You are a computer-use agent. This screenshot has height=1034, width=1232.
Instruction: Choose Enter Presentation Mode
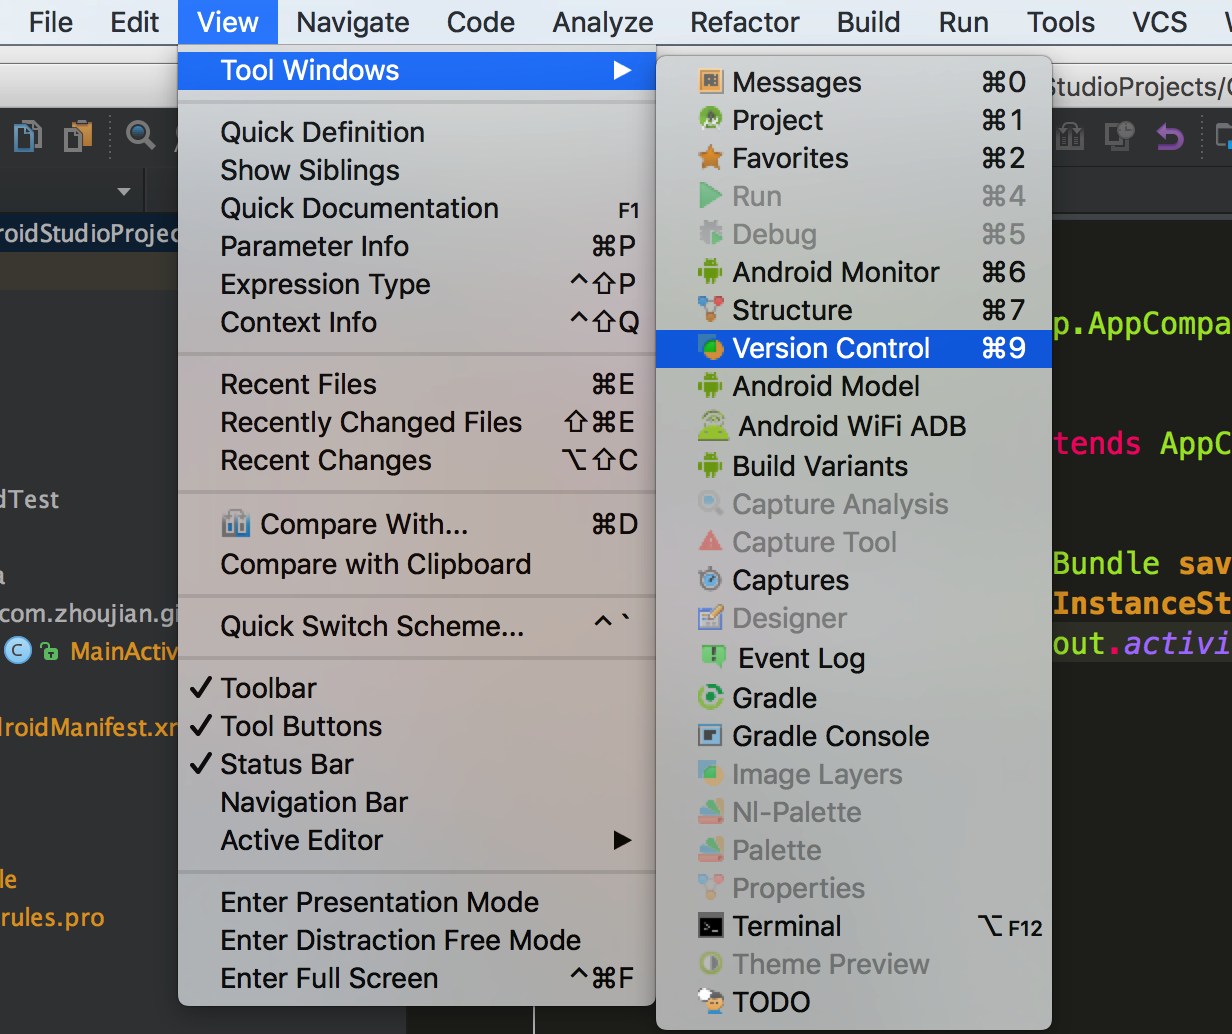point(379,902)
